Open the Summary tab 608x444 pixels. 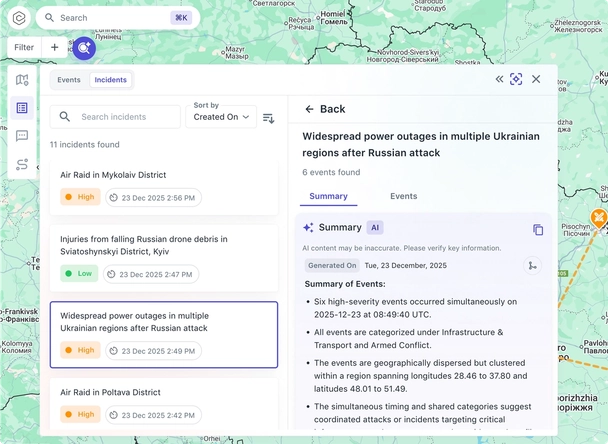(328, 196)
